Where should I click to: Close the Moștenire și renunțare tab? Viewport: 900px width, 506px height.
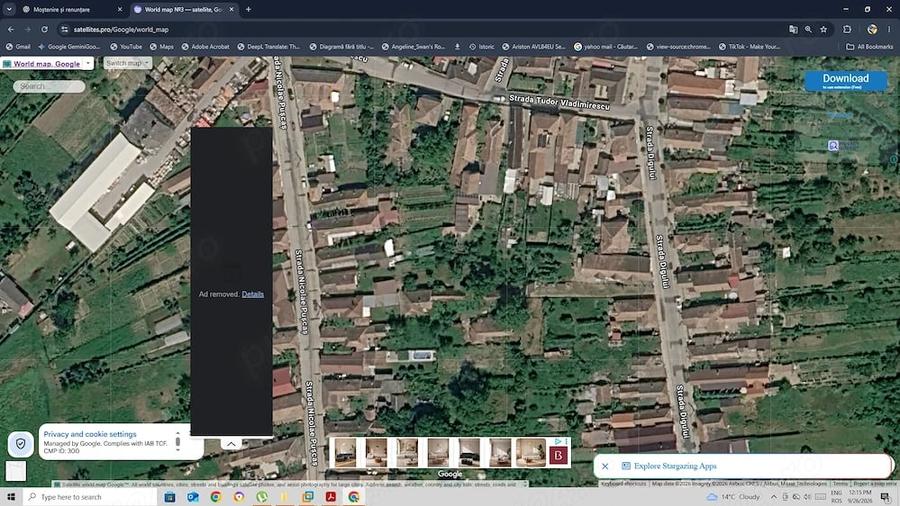coord(119,9)
